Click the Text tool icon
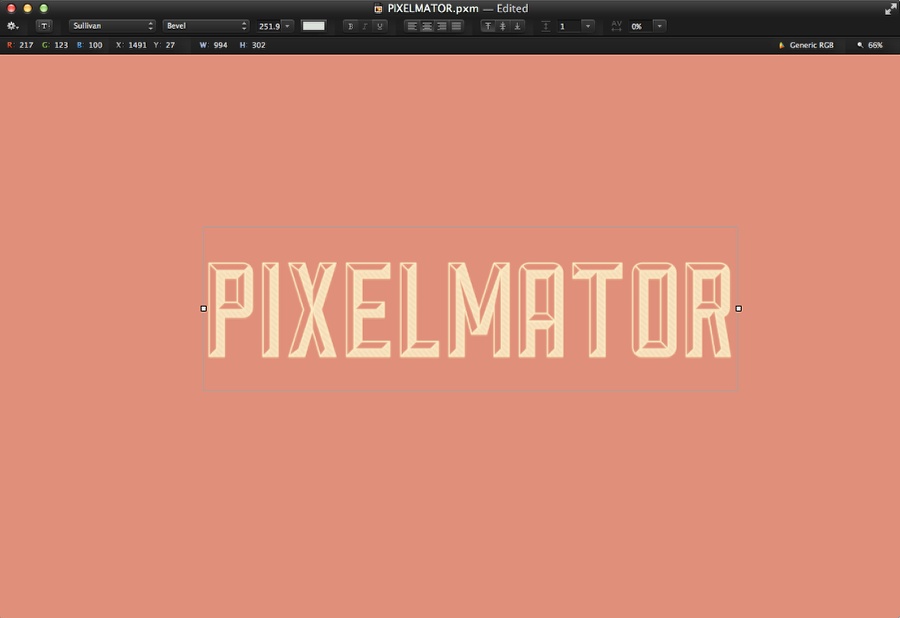This screenshot has height=618, width=900. click(x=44, y=26)
